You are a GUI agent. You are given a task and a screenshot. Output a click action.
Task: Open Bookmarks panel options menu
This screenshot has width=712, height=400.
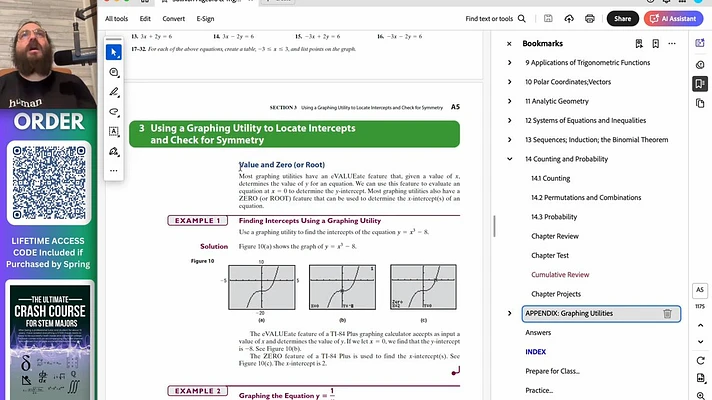672,44
